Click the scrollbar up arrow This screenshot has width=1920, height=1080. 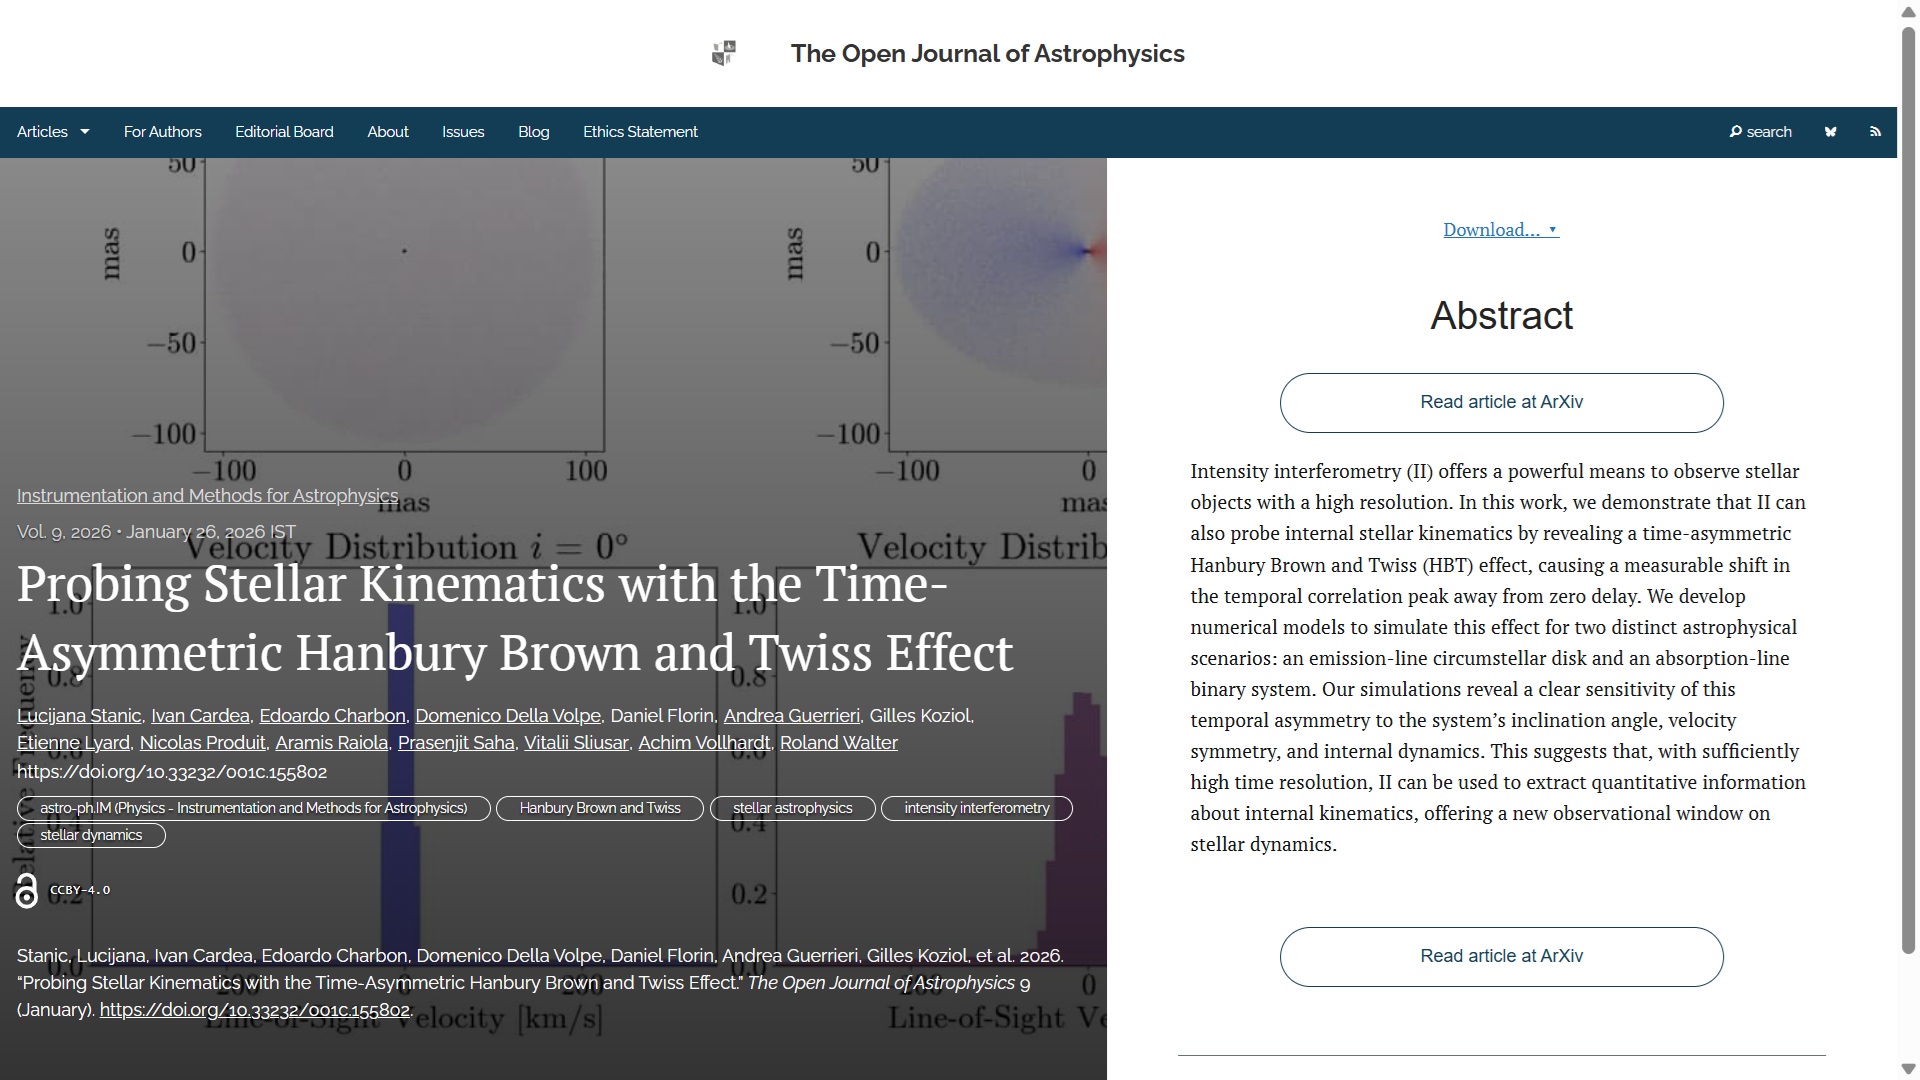click(1908, 12)
